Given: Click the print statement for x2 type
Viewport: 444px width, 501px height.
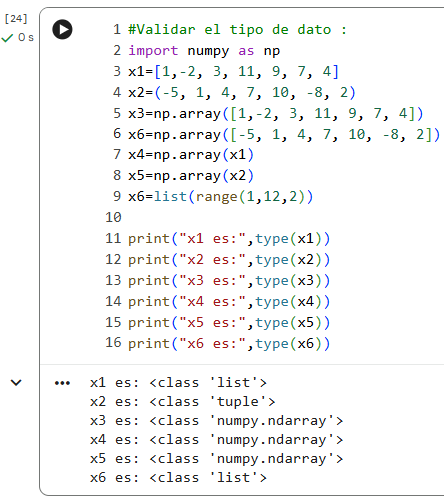Looking at the screenshot, I should coord(229,260).
